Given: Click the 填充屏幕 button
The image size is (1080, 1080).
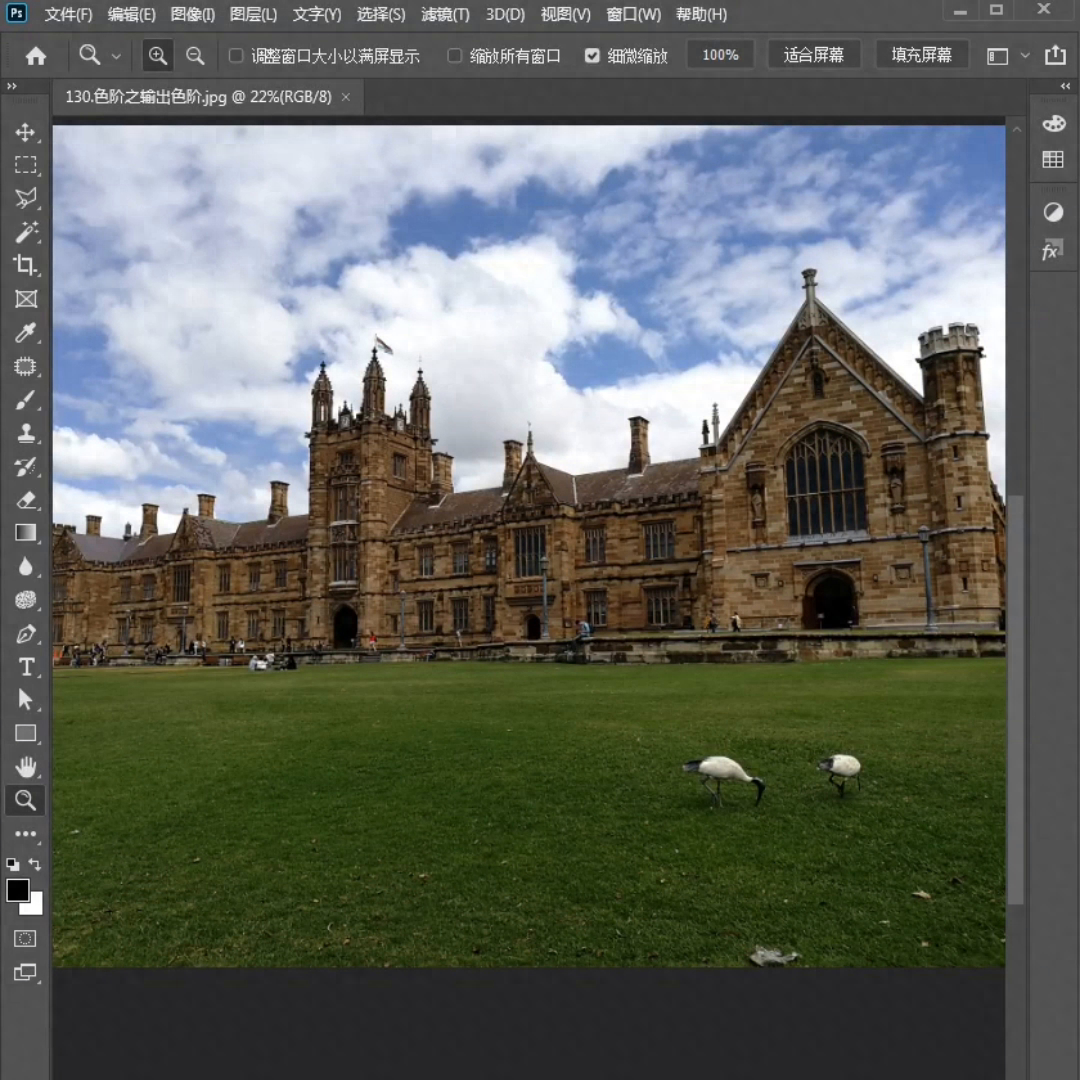Looking at the screenshot, I should 921,55.
